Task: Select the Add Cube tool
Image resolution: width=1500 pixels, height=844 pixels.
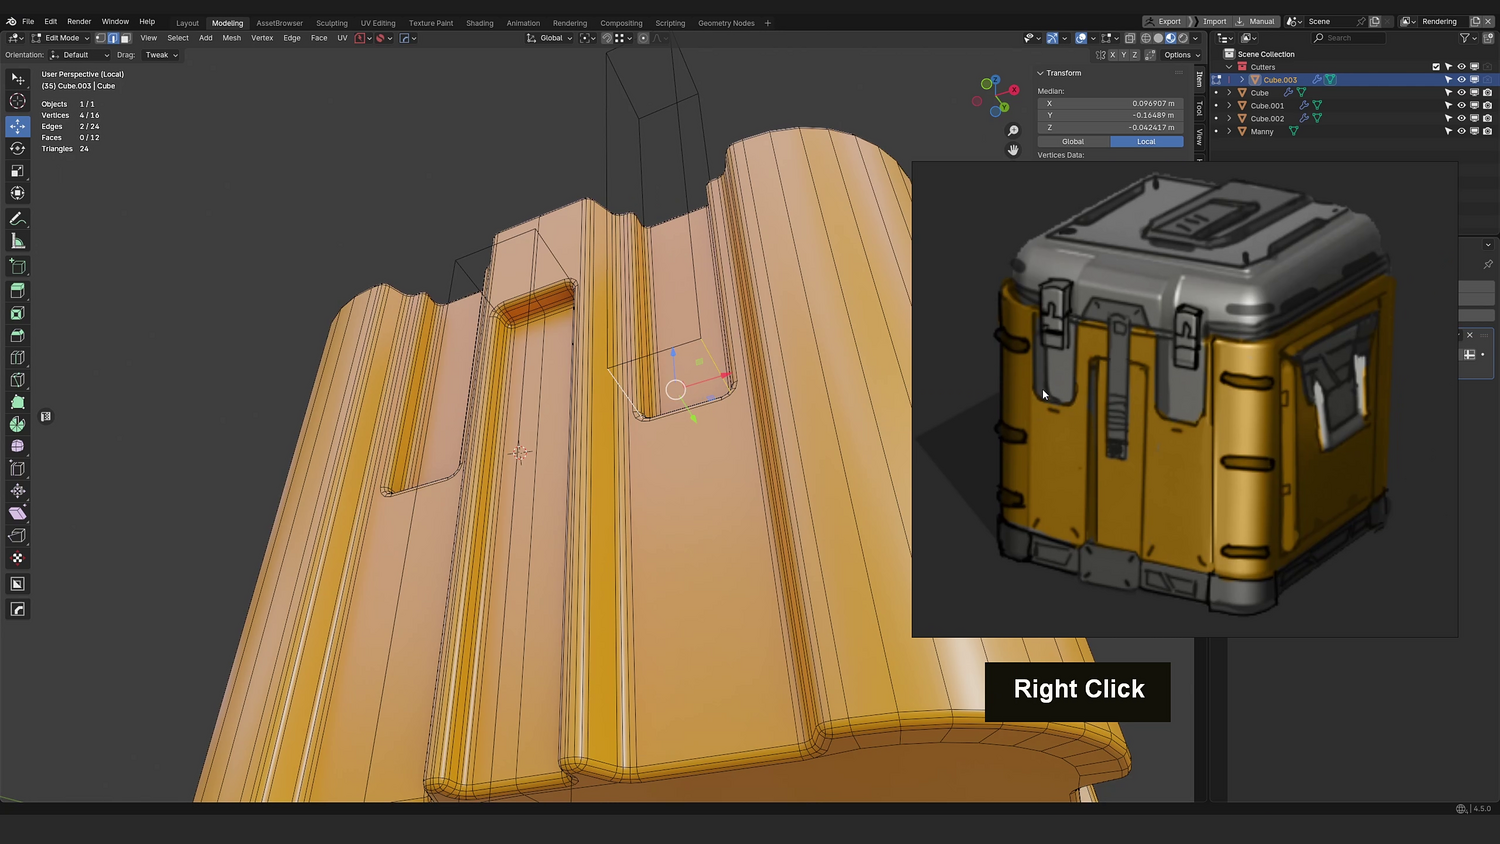Action: click(17, 267)
